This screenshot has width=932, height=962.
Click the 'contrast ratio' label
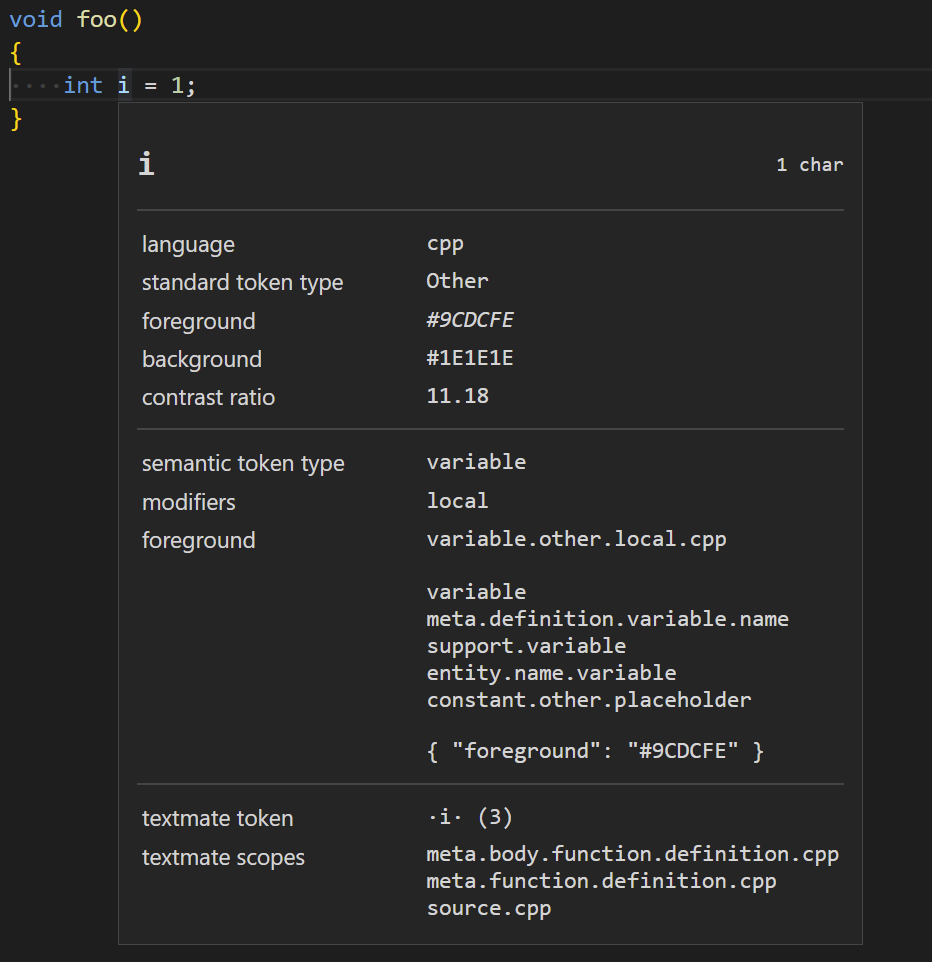pos(209,398)
